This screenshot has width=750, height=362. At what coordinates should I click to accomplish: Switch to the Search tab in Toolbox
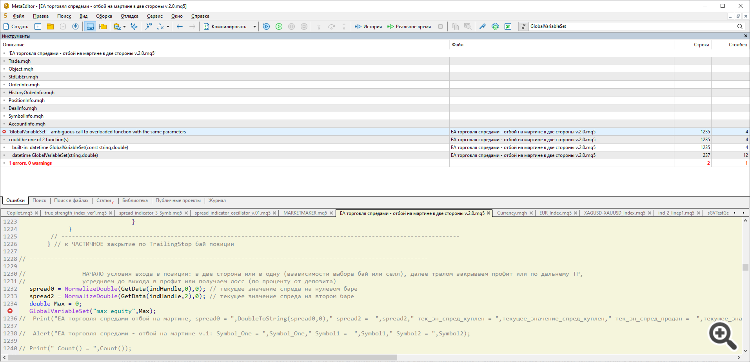(x=39, y=201)
